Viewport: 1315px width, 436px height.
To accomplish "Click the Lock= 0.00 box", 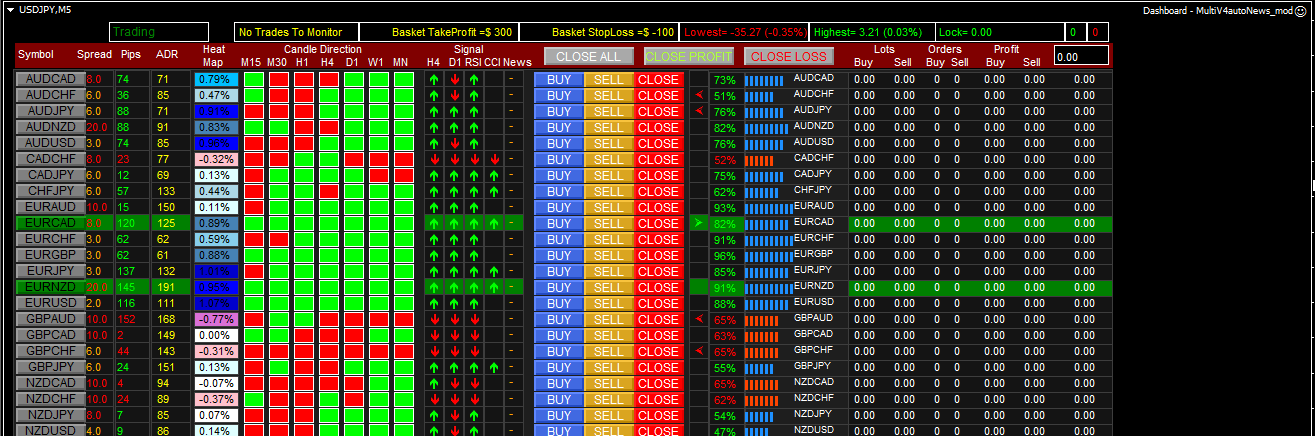I will click(999, 33).
